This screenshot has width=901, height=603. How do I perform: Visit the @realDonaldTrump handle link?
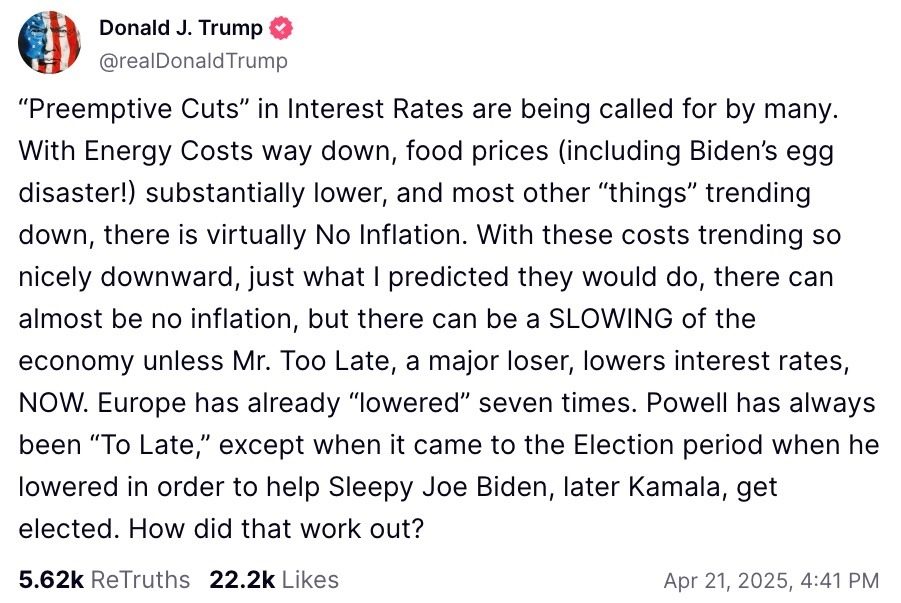[194, 60]
